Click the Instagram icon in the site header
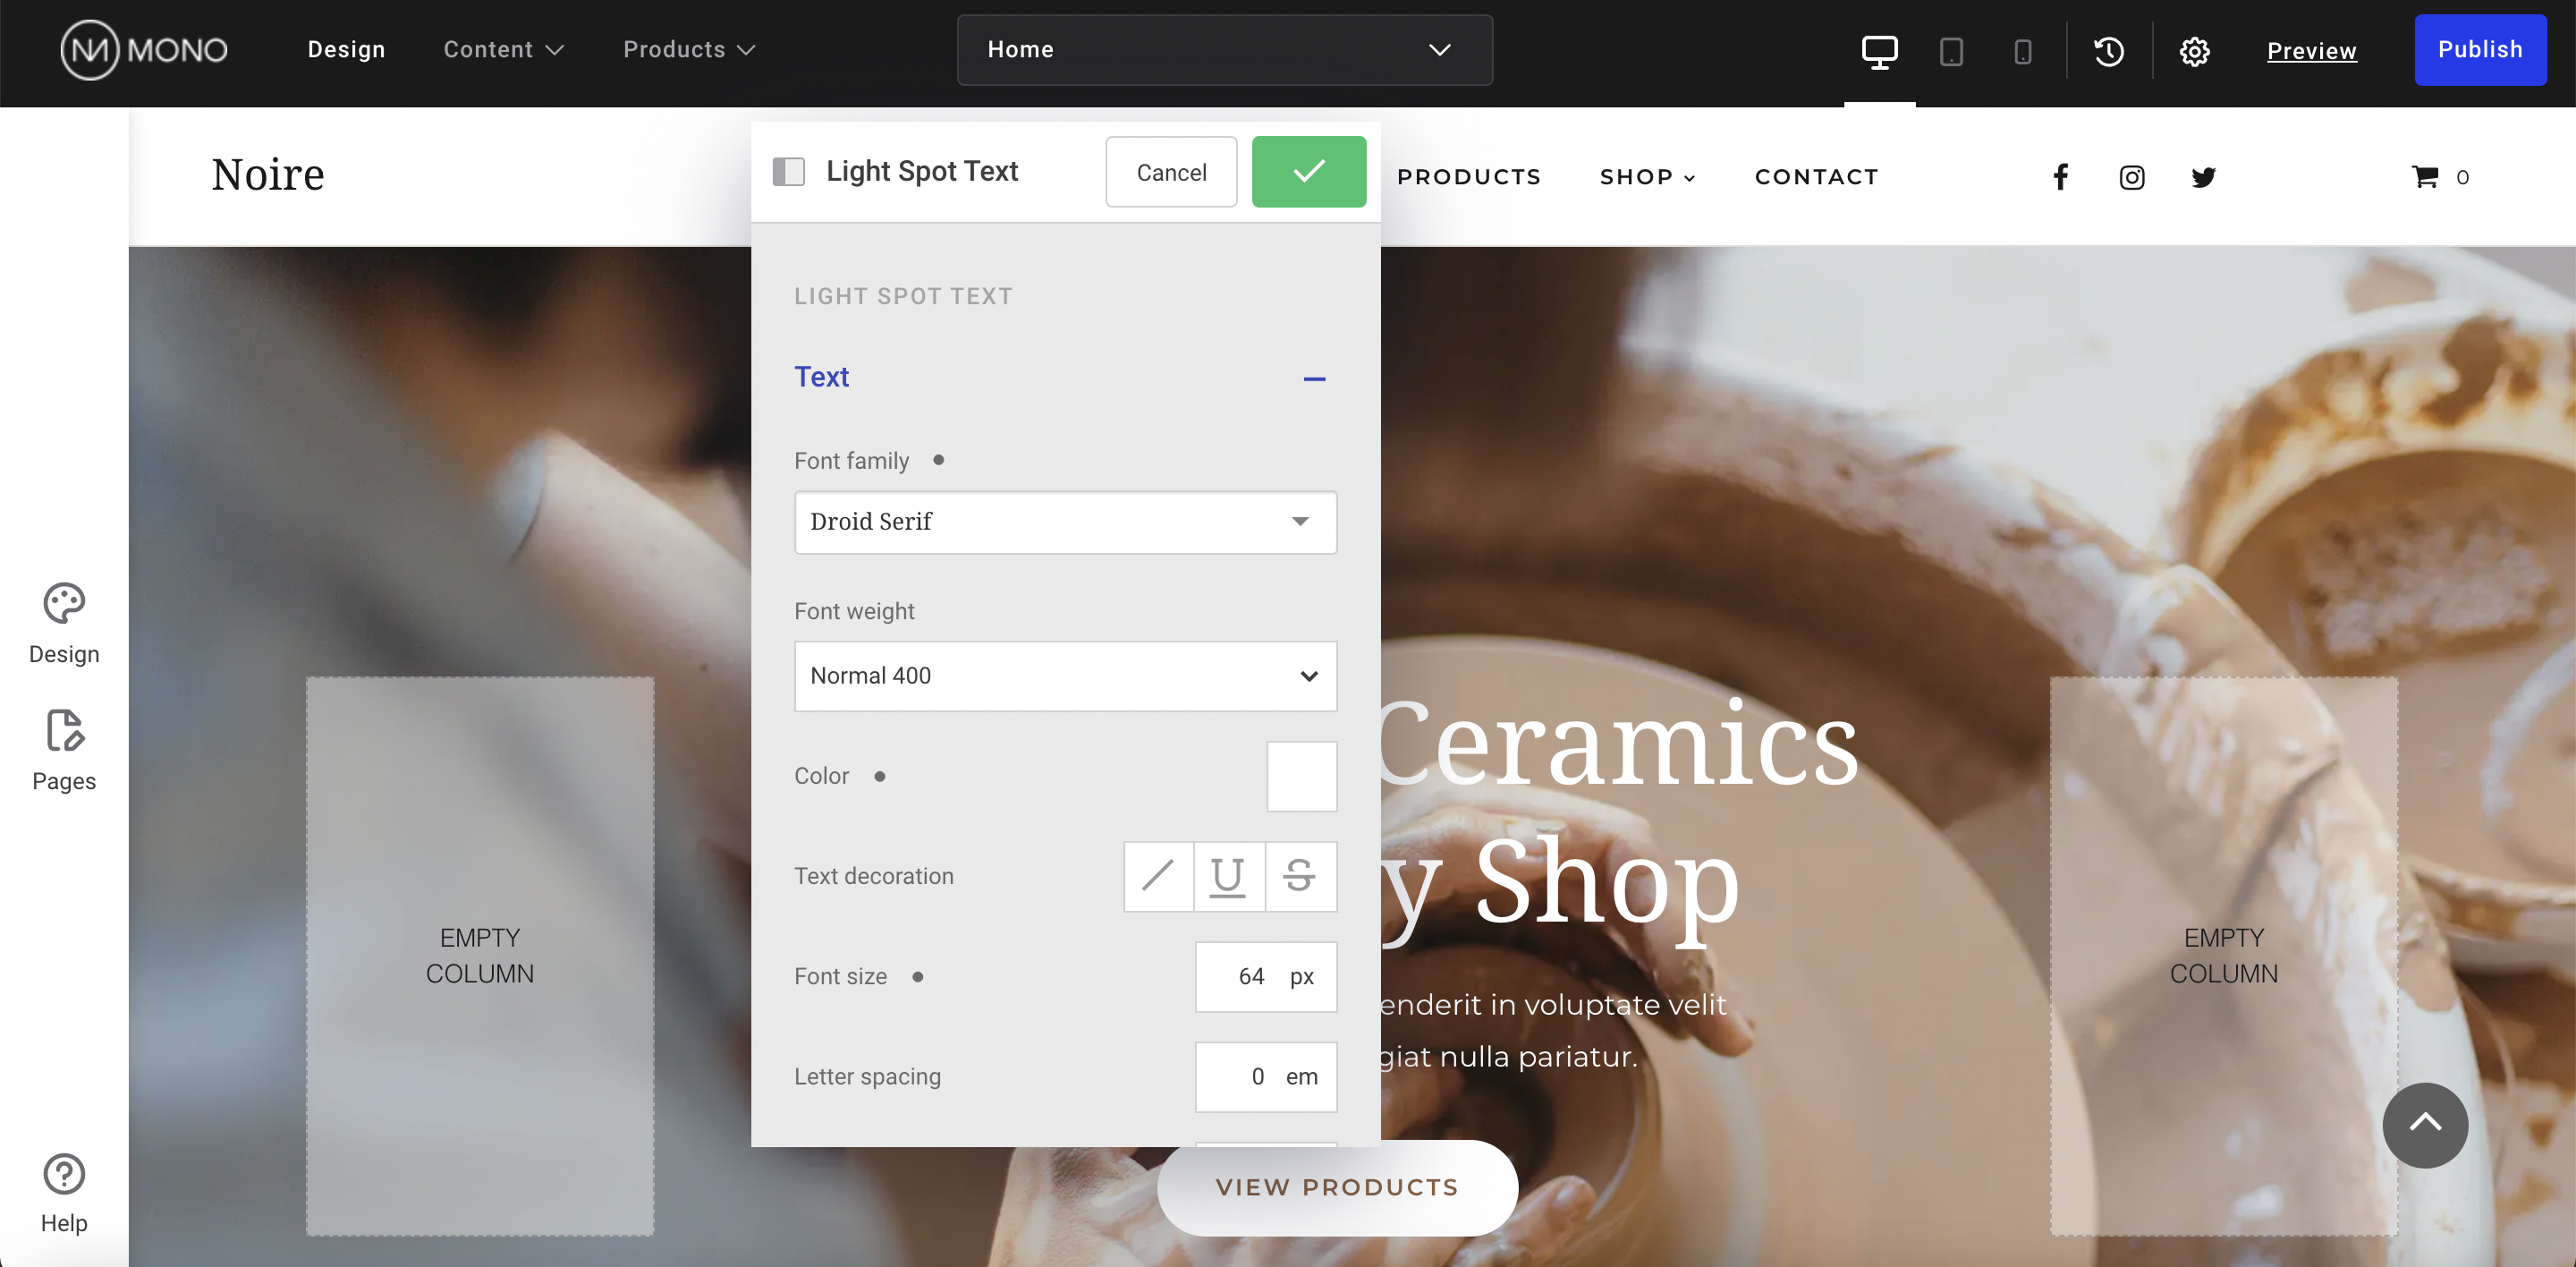The height and width of the screenshot is (1267, 2576). click(2132, 177)
